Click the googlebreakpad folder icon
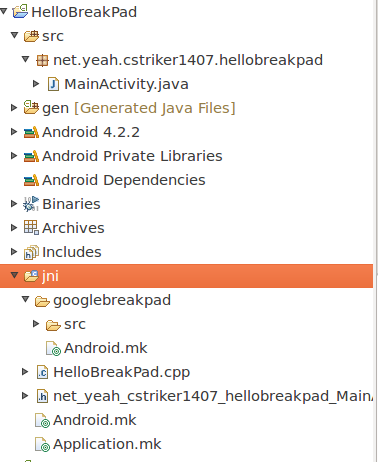The image size is (378, 462). (42, 301)
